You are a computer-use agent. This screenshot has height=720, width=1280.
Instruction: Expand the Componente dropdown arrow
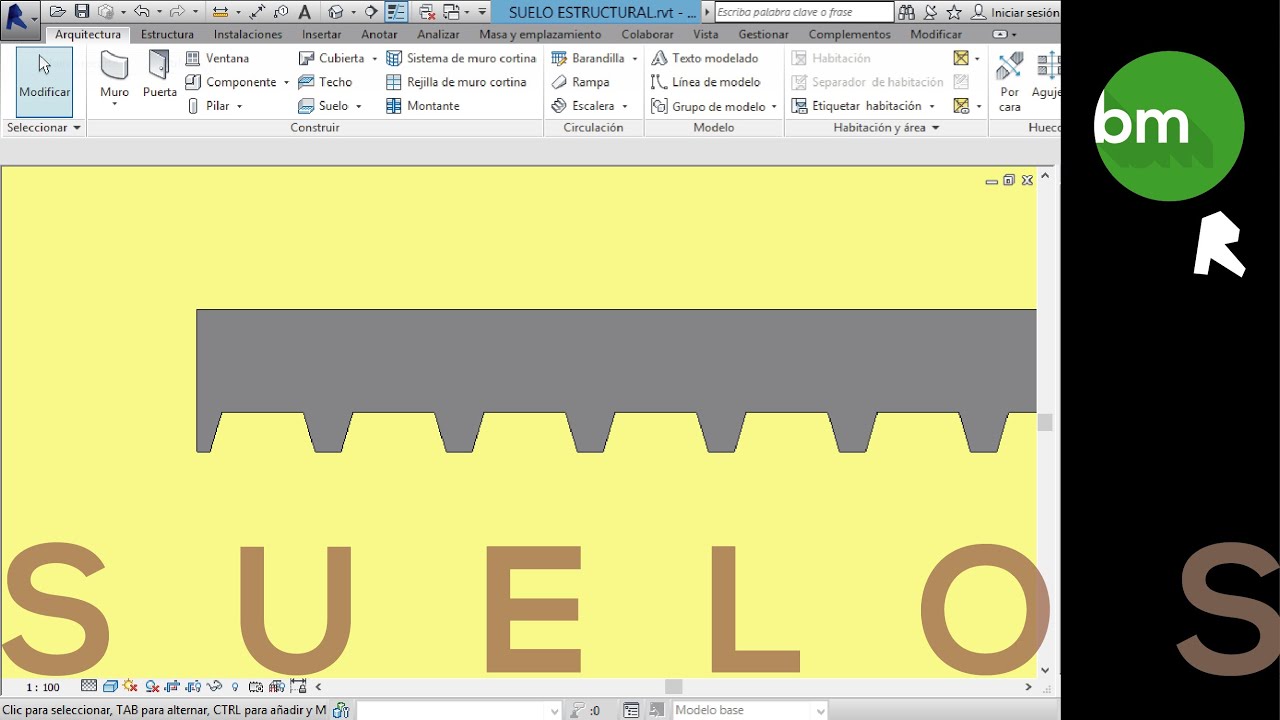point(286,82)
